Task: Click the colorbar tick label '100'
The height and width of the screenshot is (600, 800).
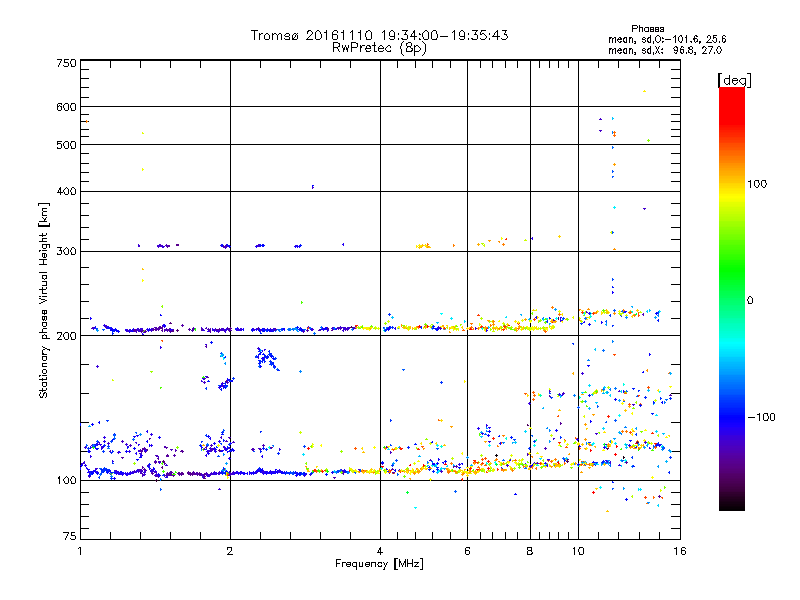Action: point(757,184)
